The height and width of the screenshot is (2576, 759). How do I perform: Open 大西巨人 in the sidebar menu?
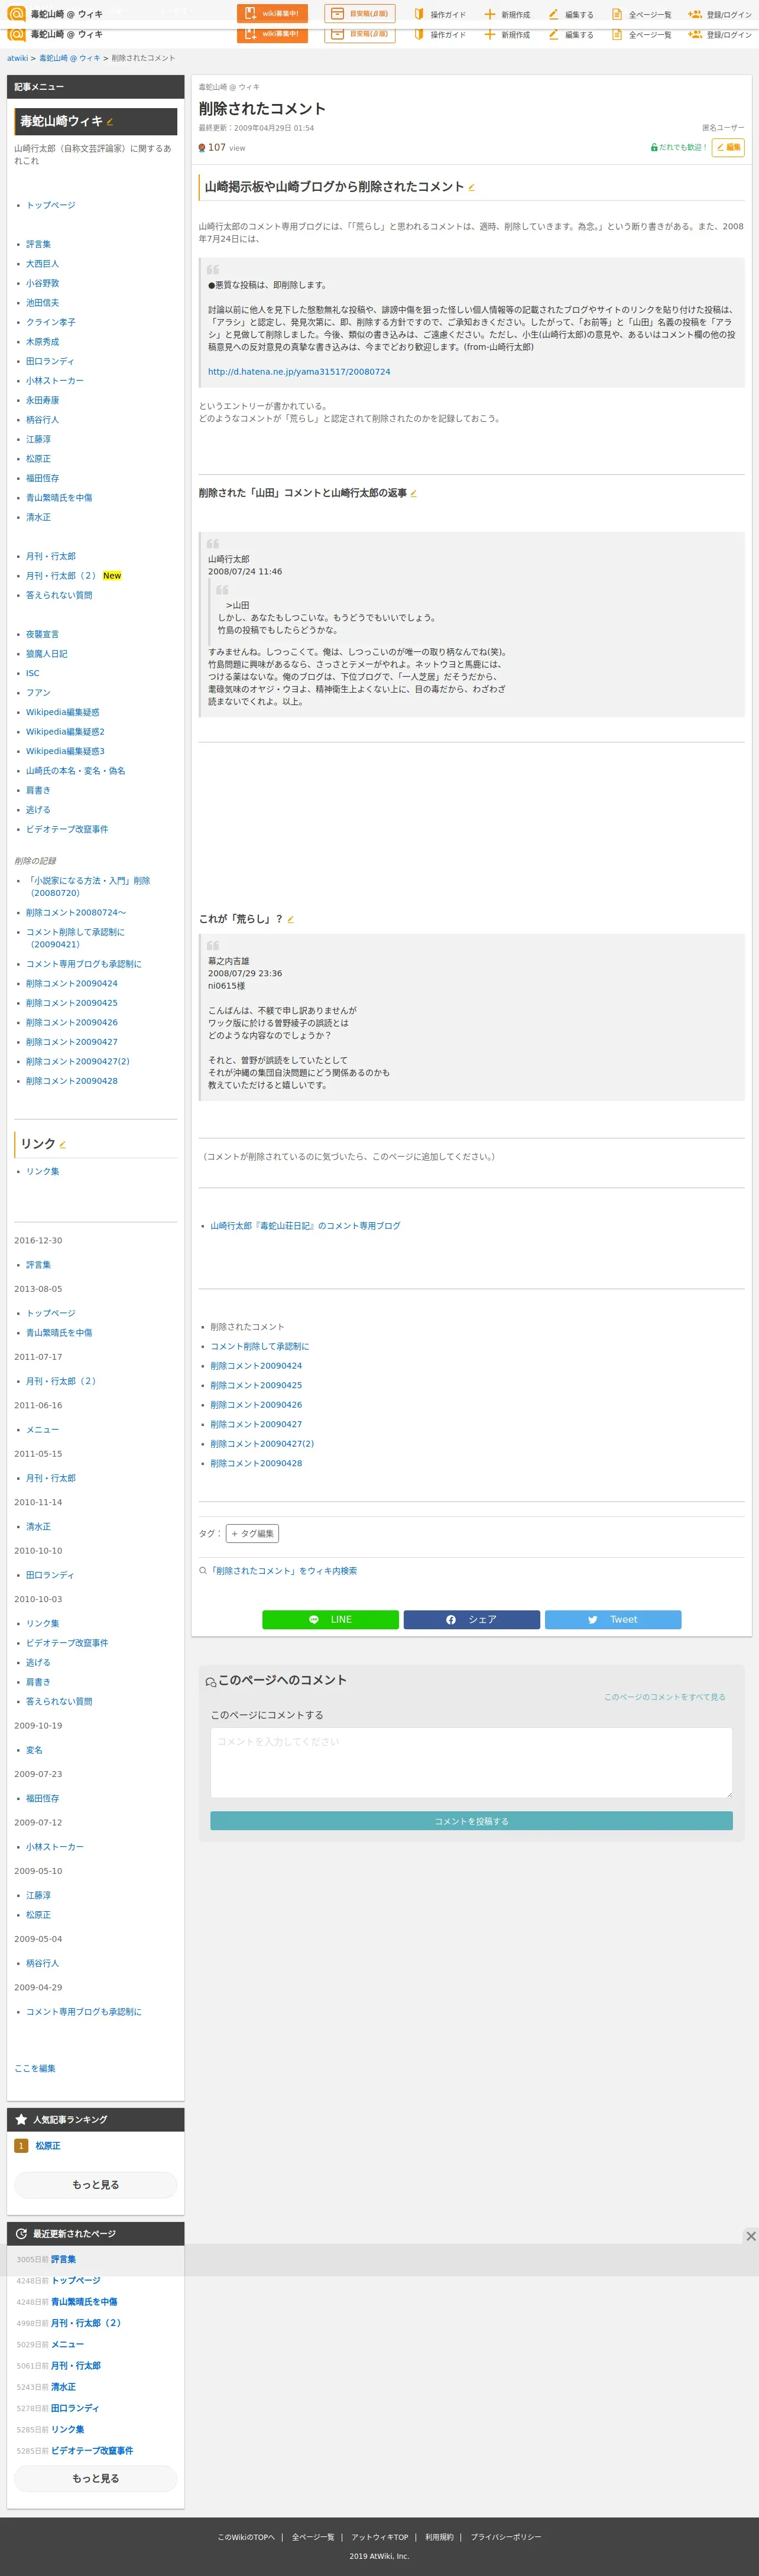pos(42,264)
